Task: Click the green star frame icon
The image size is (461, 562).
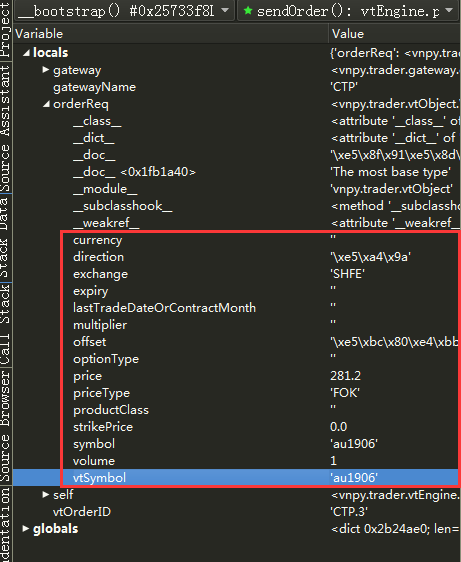Action: click(248, 10)
